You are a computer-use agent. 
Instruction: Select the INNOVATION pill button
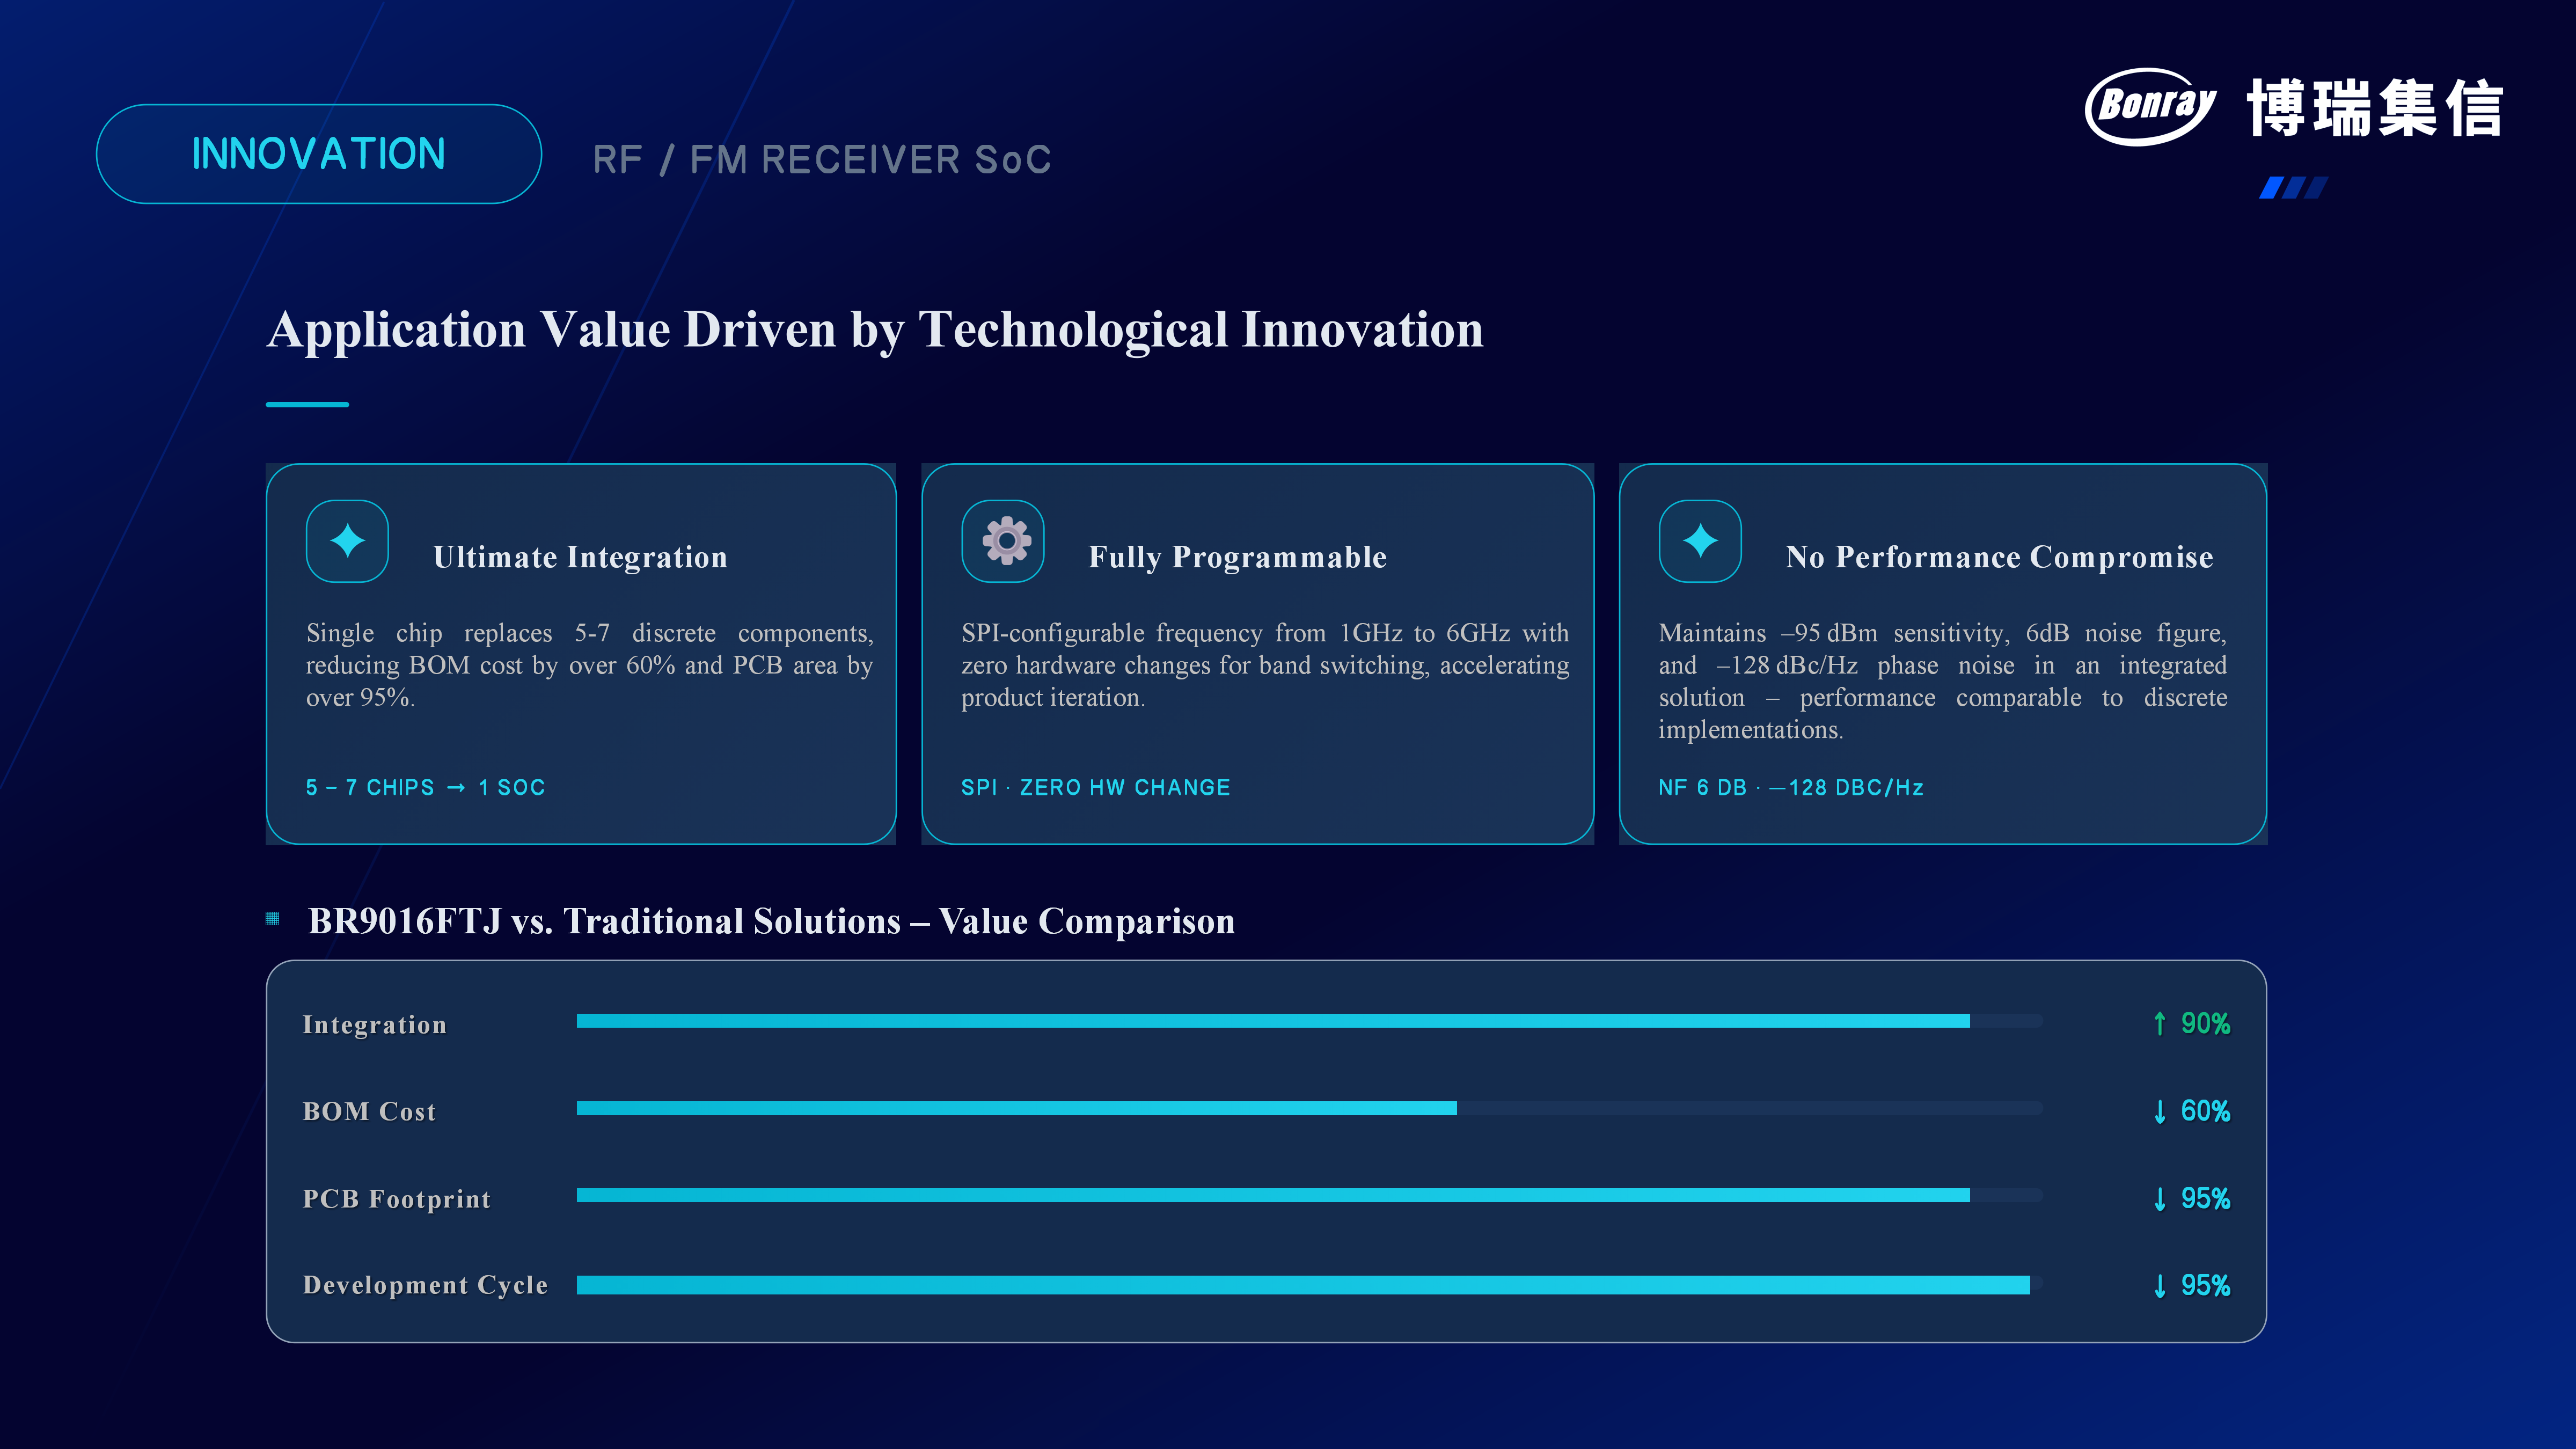[319, 154]
